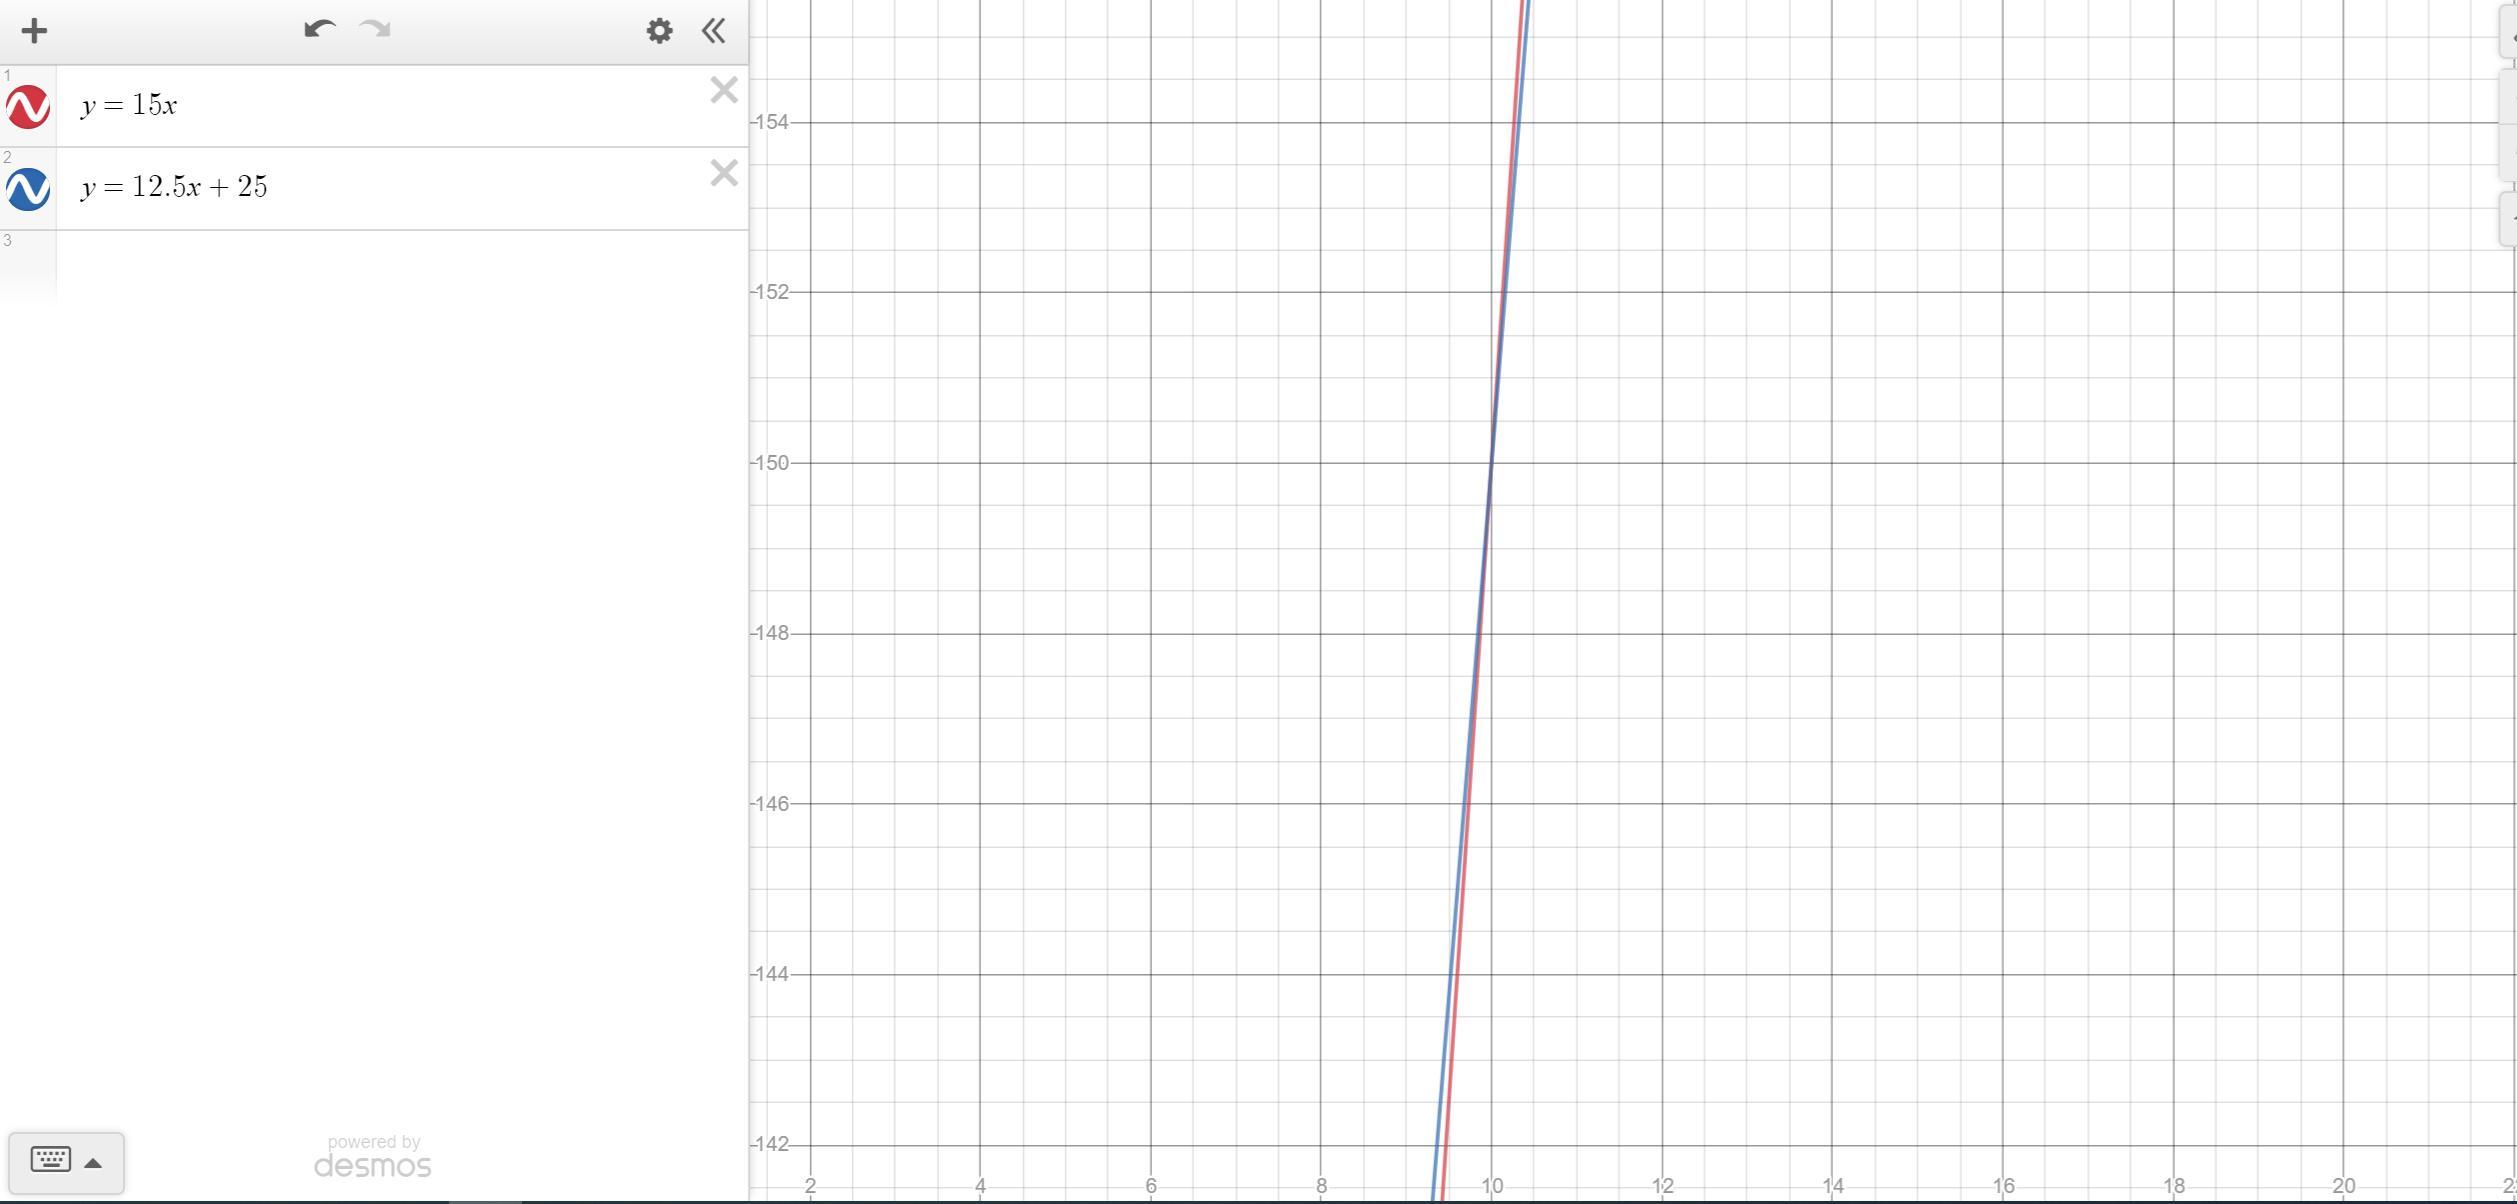Click the row 2 number label

pos(8,158)
